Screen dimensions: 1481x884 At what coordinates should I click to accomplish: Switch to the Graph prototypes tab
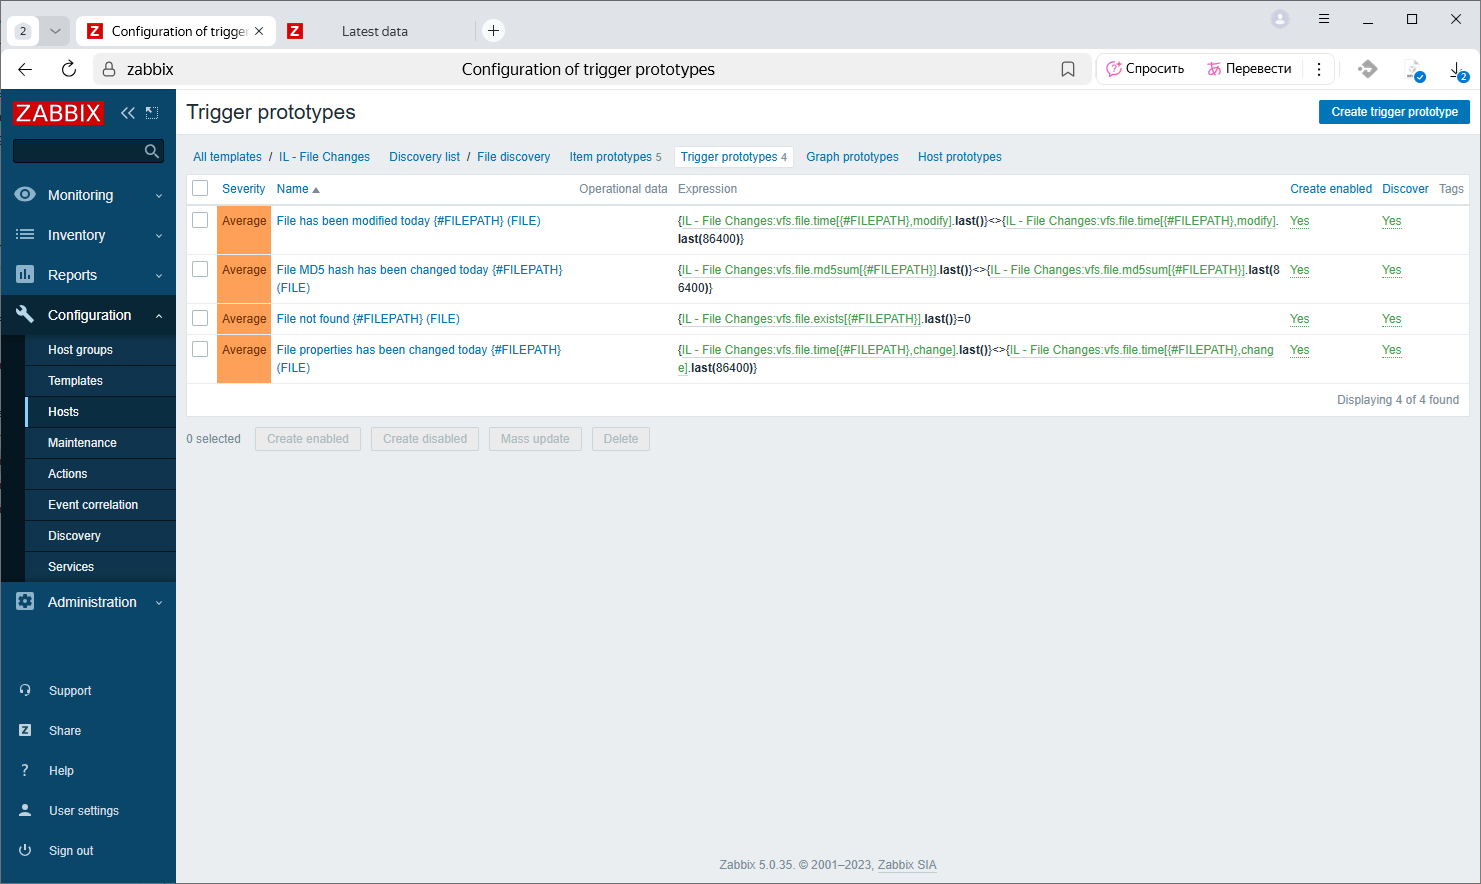tap(852, 157)
